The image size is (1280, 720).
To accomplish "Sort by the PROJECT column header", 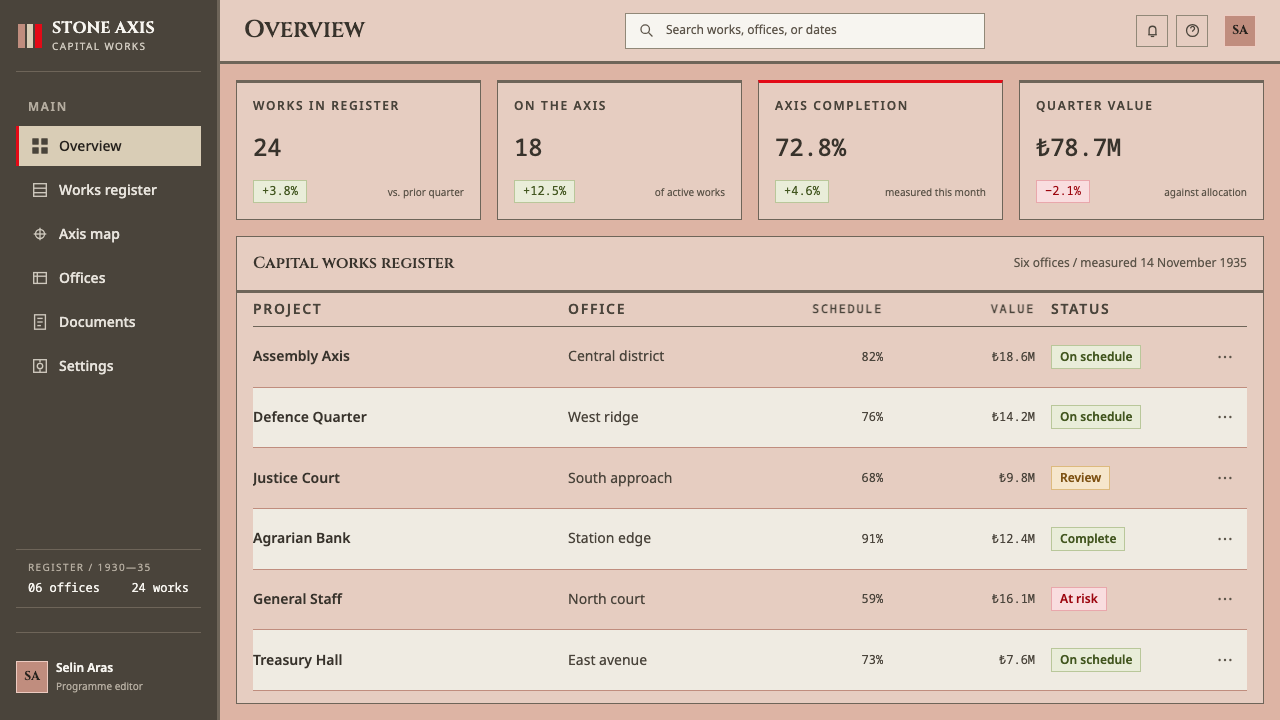I will click(x=287, y=309).
